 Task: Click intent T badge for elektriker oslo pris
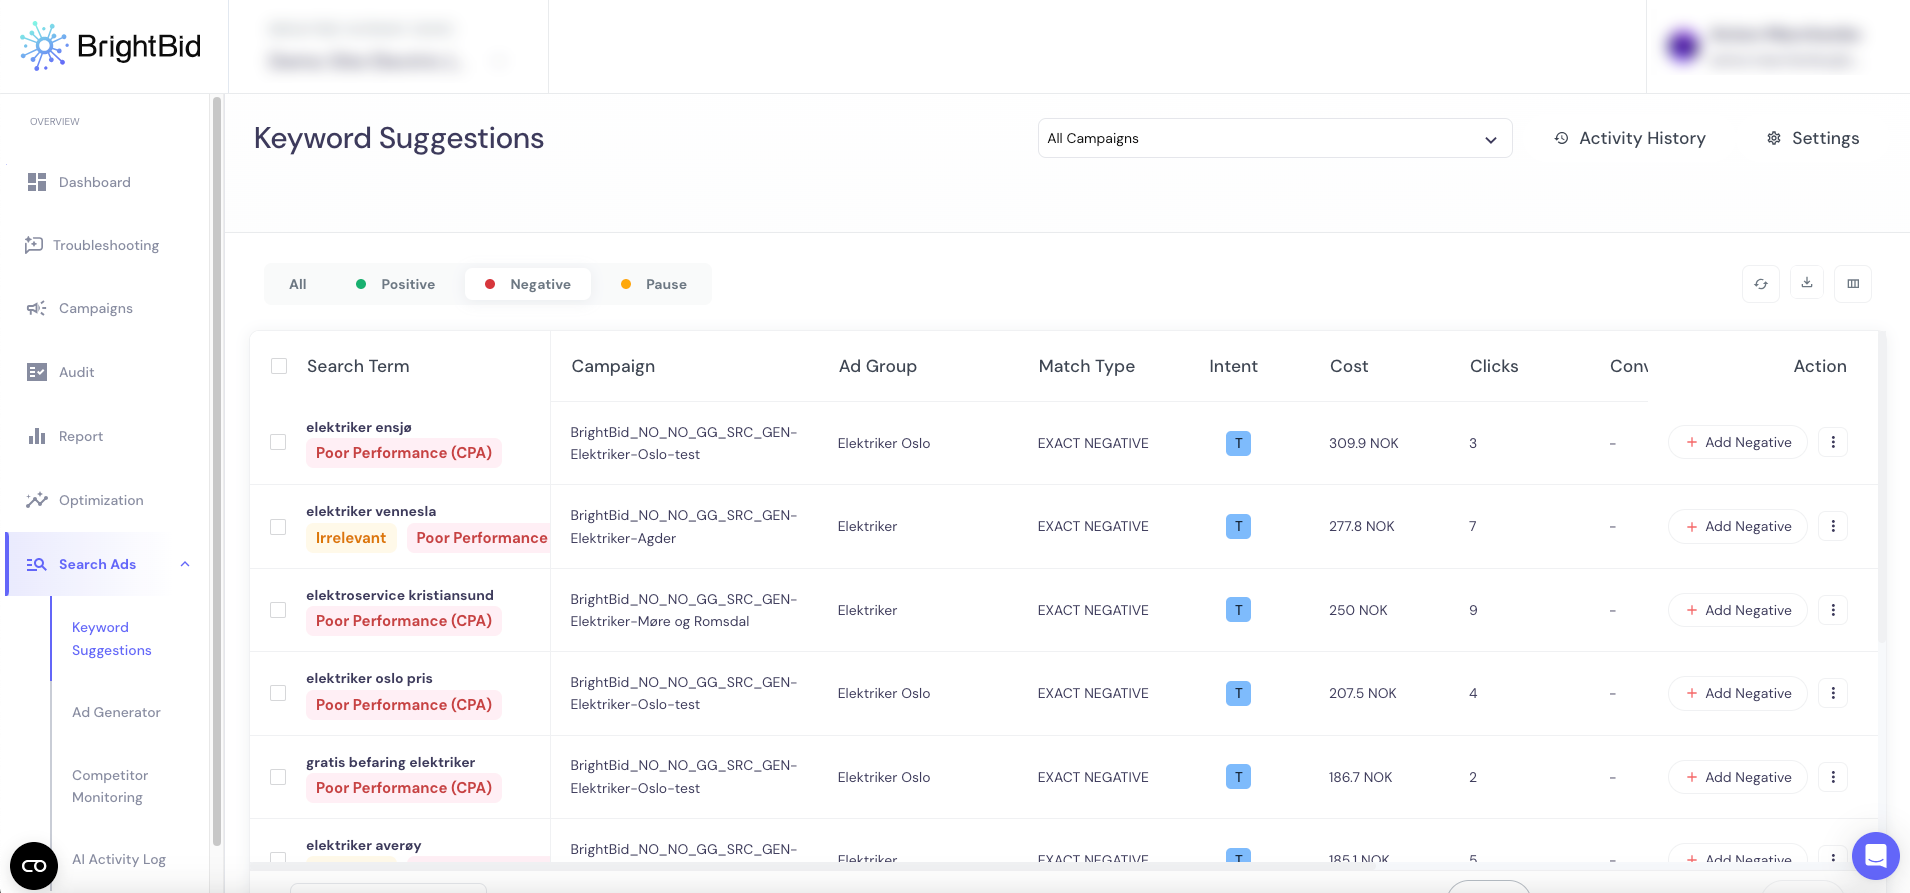1238,693
